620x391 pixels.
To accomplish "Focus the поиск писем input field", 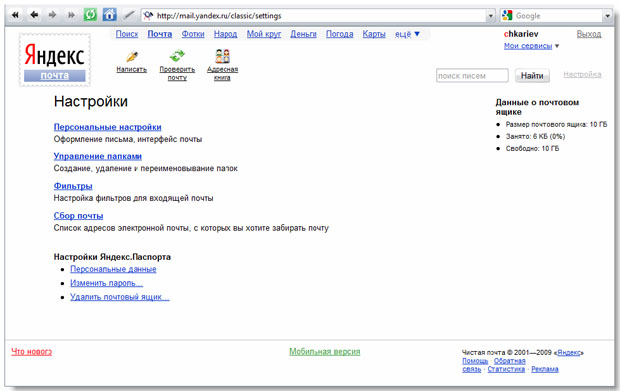I will 472,76.
